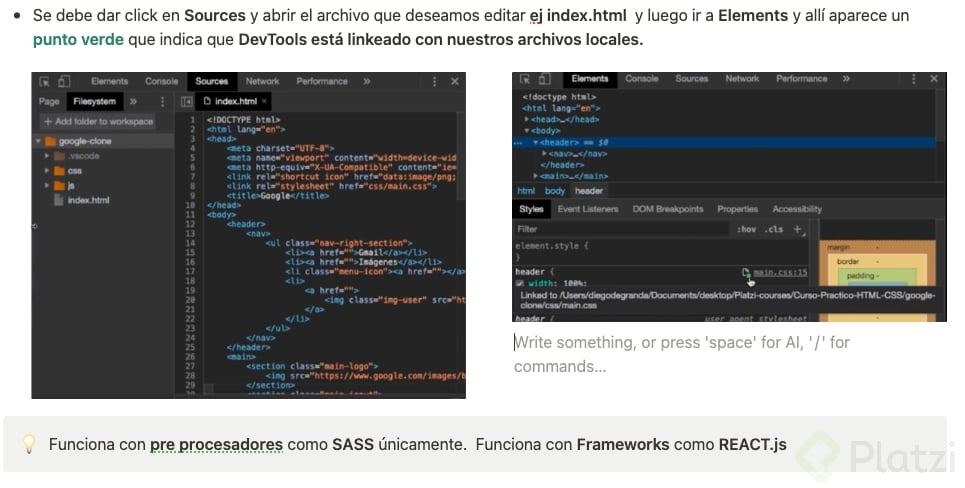Select the index.html editor tab
Screen dimensions: 965x488
(231, 101)
